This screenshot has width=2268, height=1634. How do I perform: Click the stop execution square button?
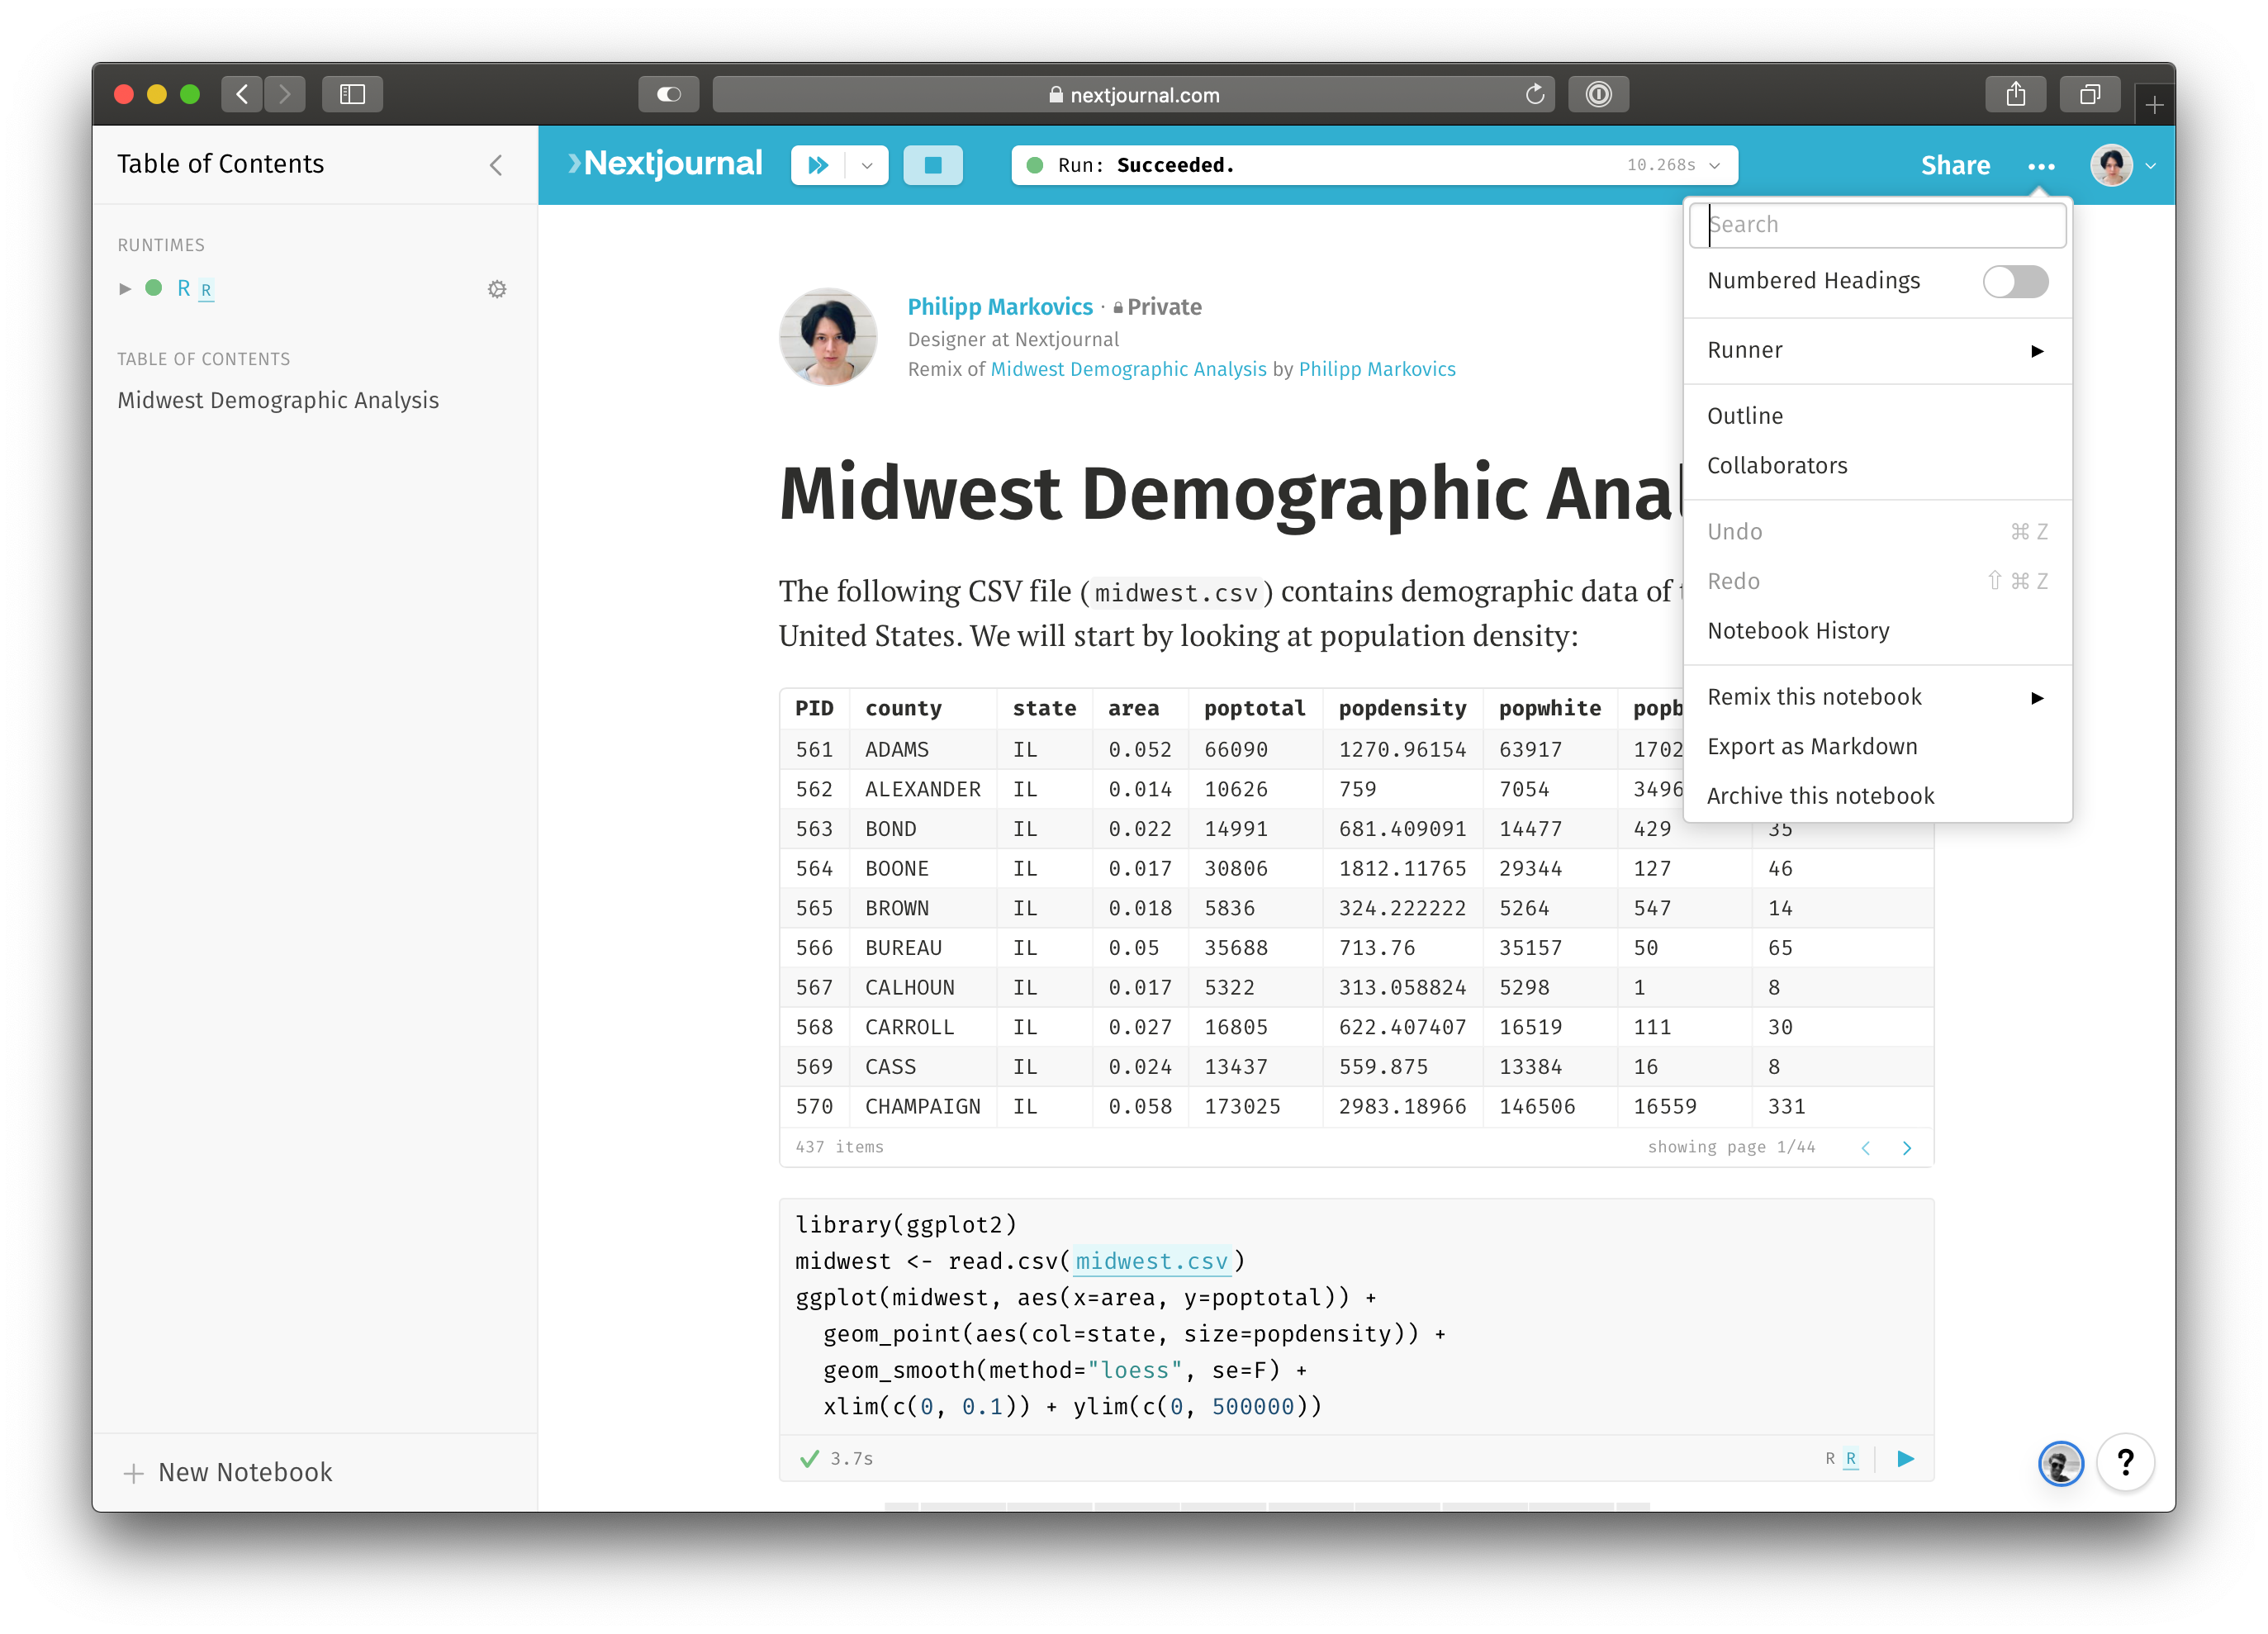coord(933,165)
